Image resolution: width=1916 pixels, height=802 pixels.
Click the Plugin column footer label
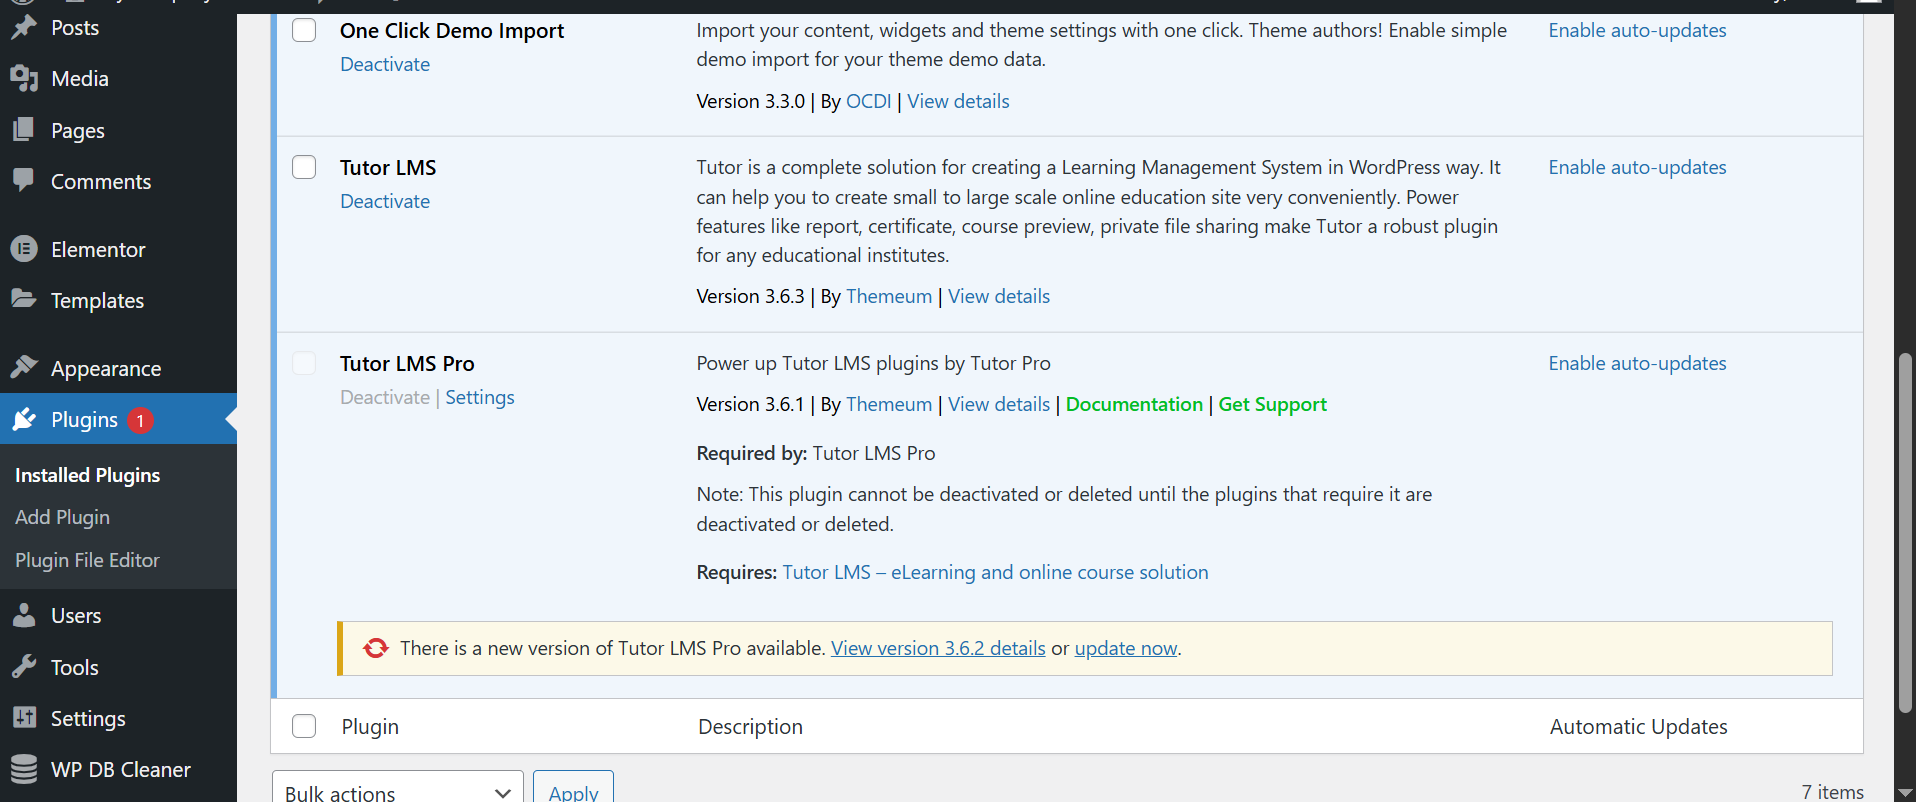[x=370, y=726]
